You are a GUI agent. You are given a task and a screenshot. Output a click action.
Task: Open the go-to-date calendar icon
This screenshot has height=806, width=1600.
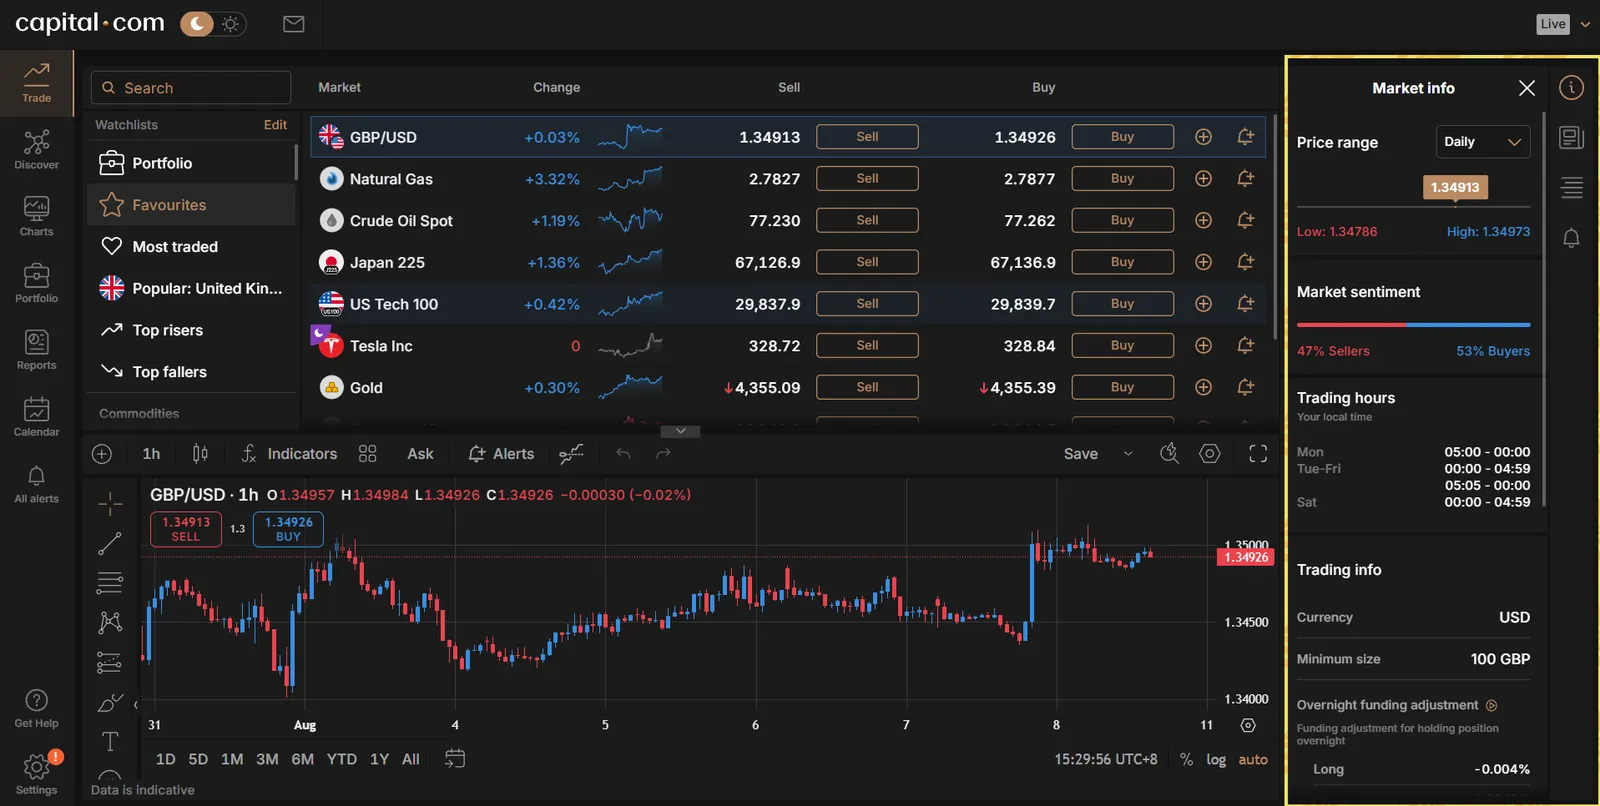click(x=455, y=759)
